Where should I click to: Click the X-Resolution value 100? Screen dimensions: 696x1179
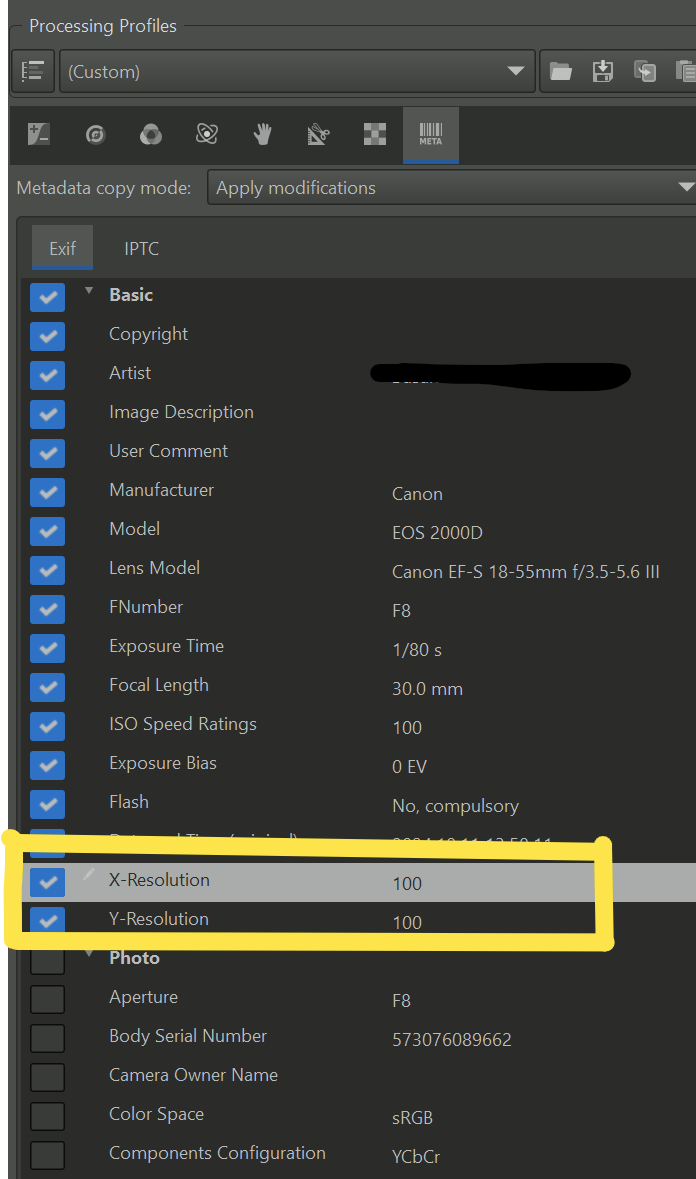(407, 883)
